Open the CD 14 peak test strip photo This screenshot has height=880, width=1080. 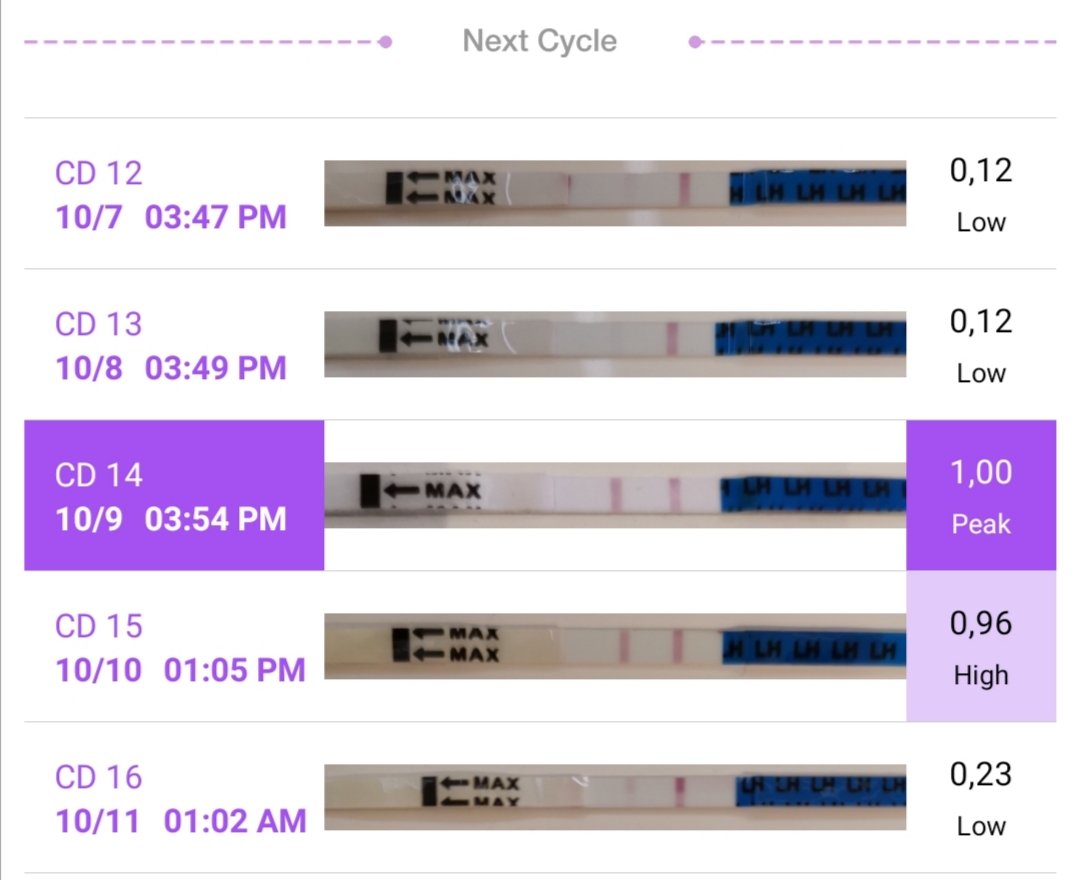click(615, 494)
